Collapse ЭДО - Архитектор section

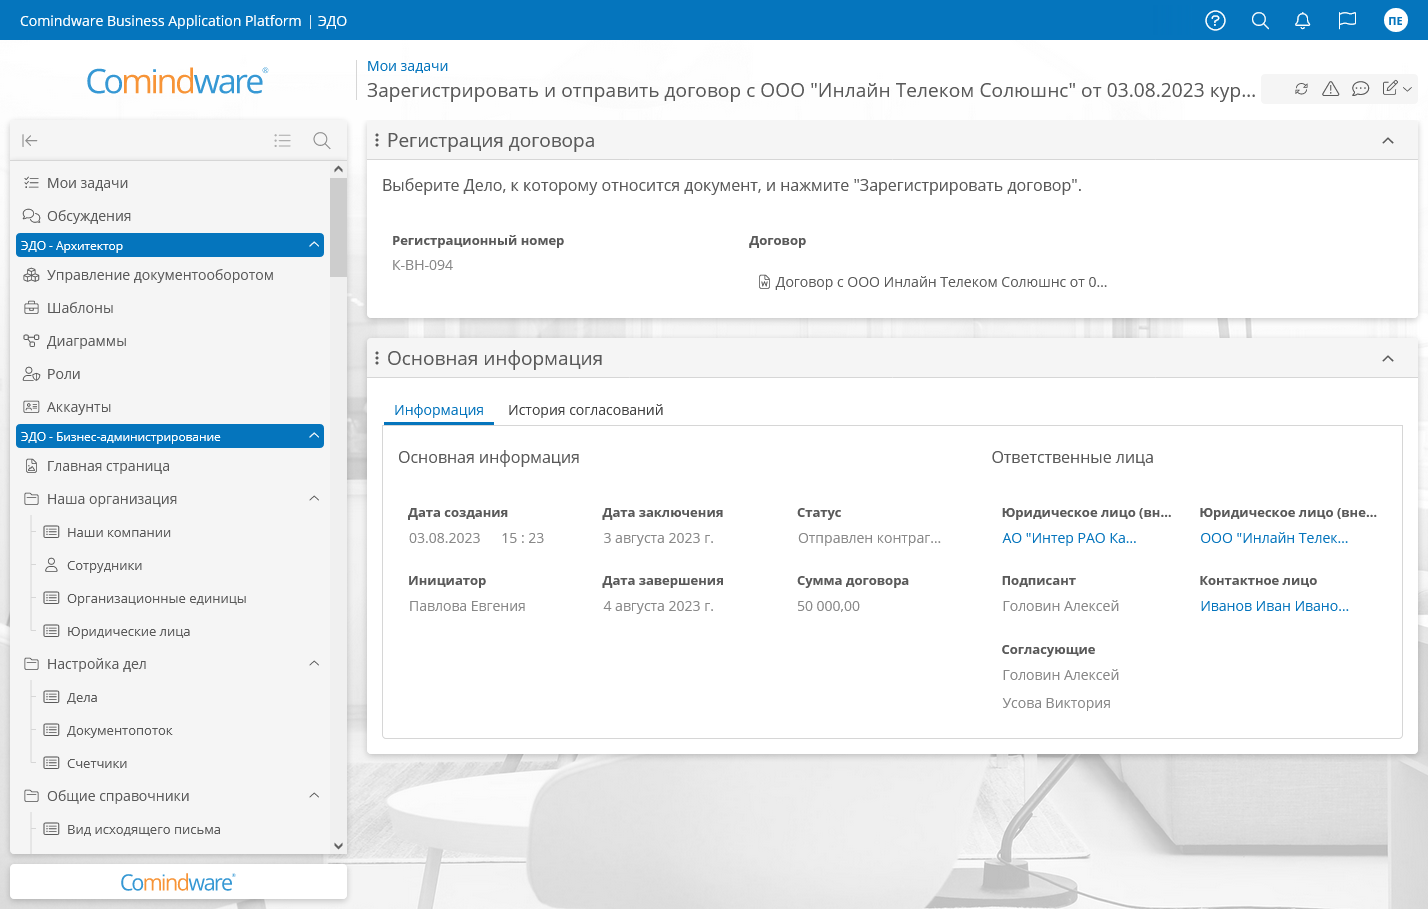[314, 245]
